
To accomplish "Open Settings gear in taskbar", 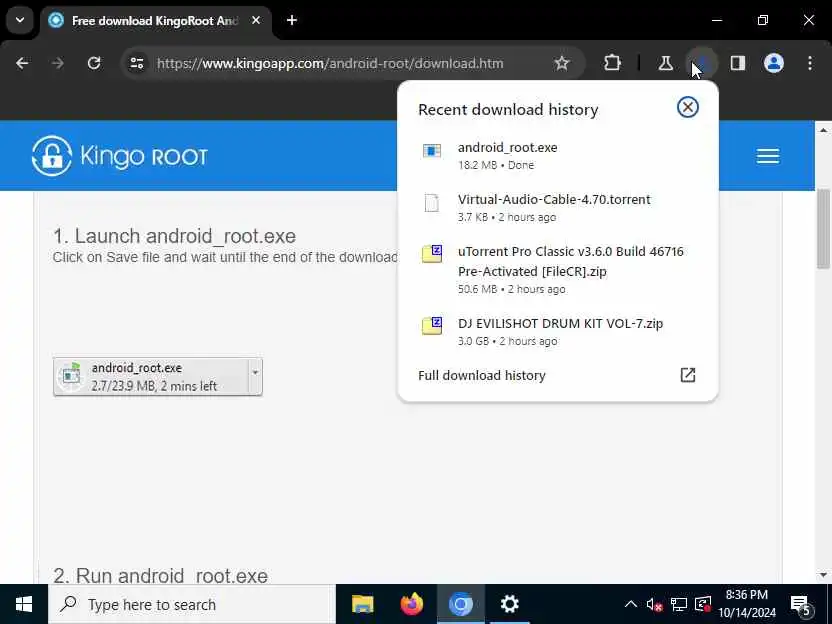I will tap(509, 604).
